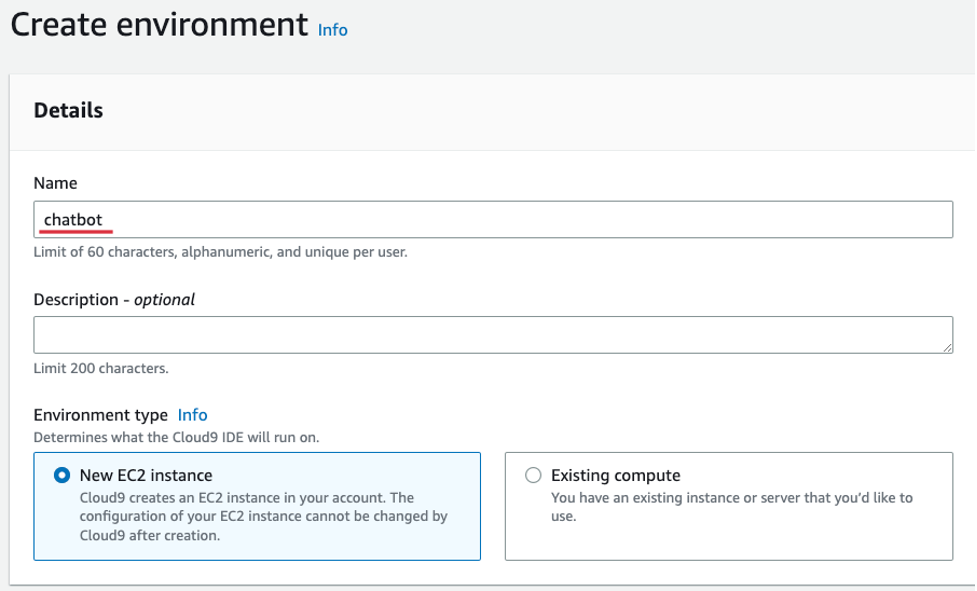
Task: Select the Existing compute radio button
Action: coord(533,476)
